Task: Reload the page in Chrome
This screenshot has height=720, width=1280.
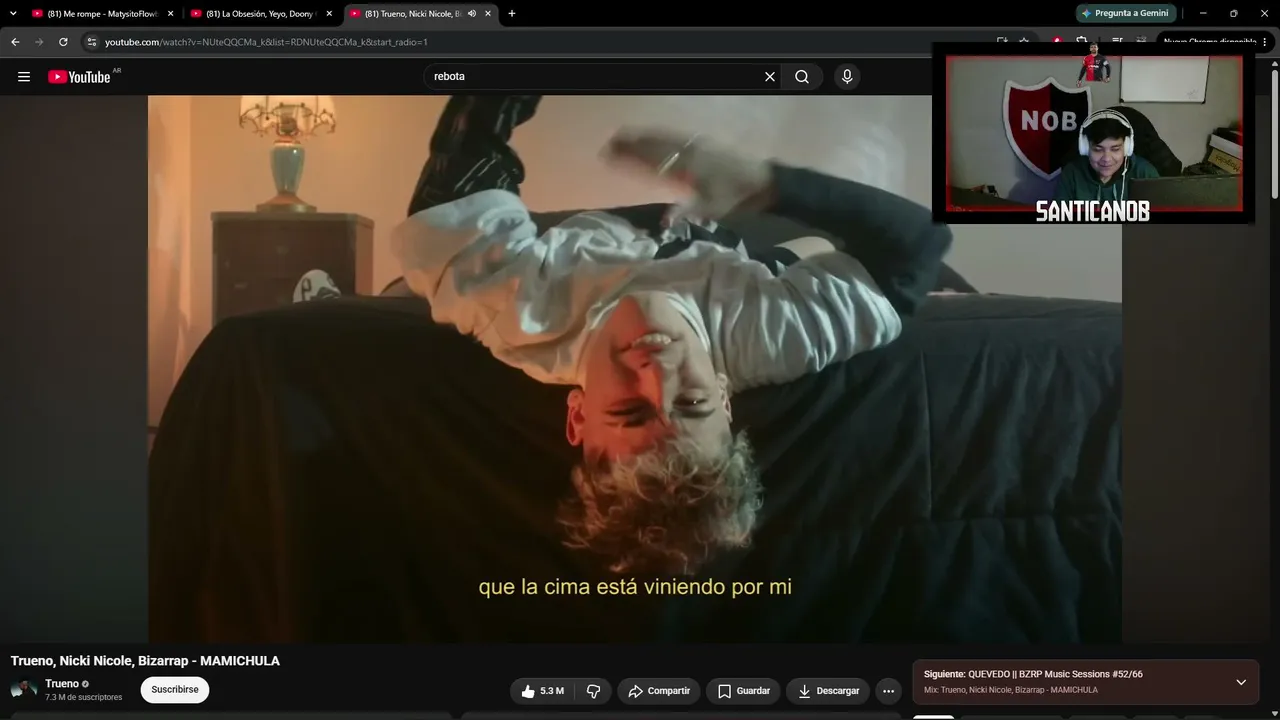Action: [x=63, y=42]
